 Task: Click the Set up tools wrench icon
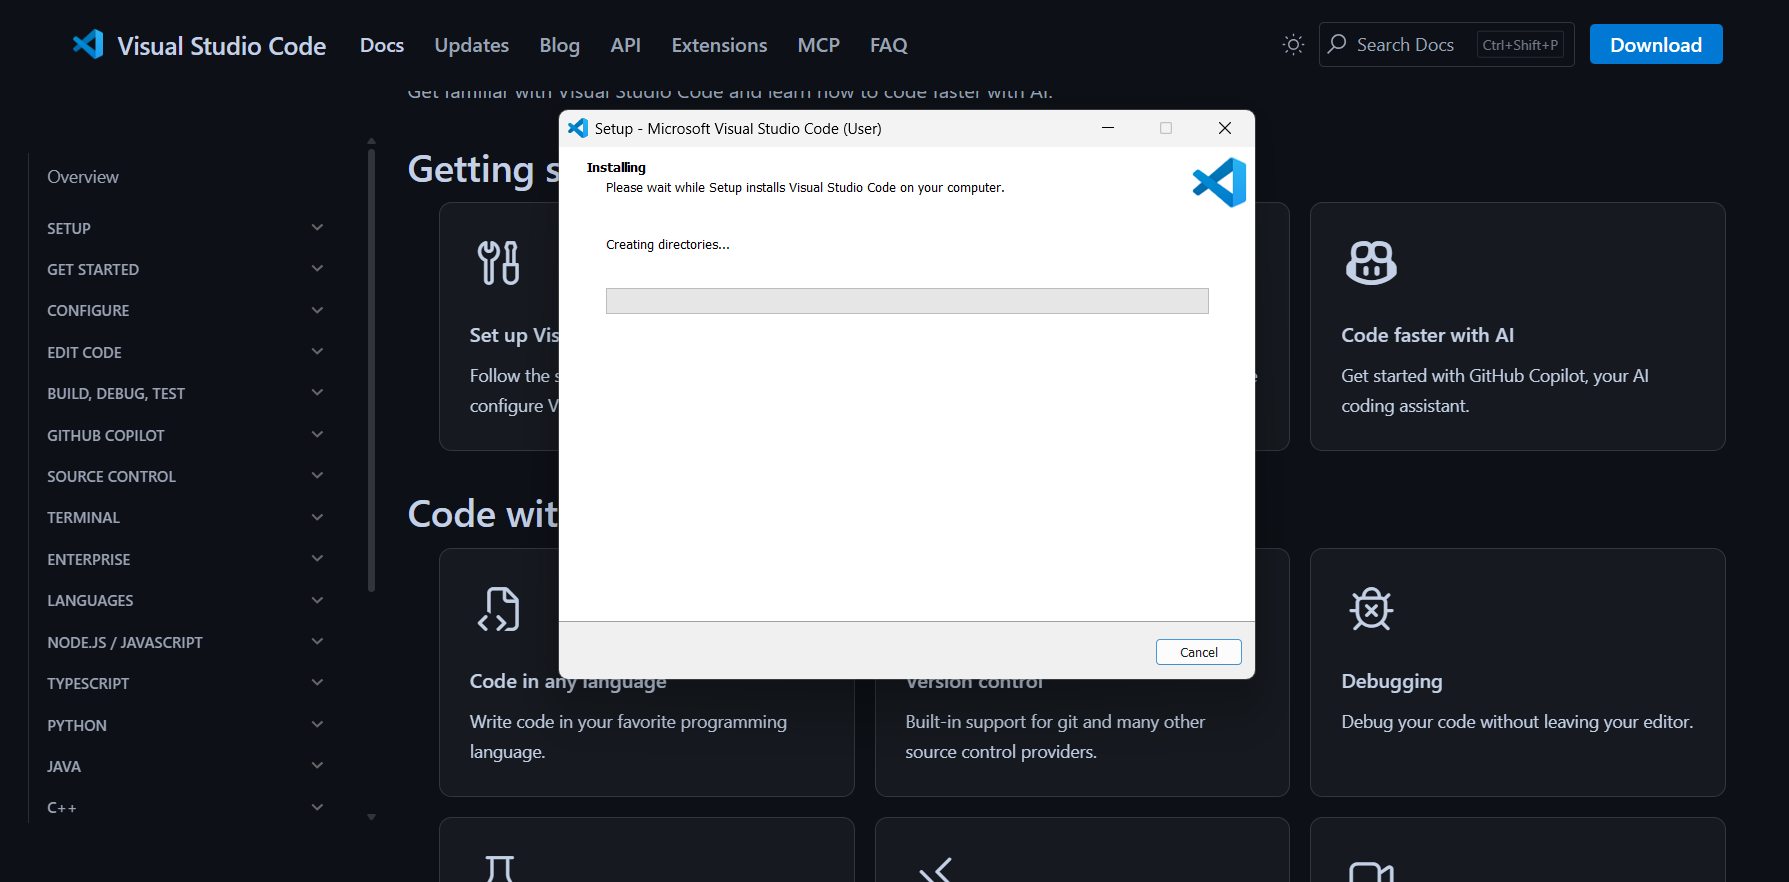pyautogui.click(x=498, y=263)
